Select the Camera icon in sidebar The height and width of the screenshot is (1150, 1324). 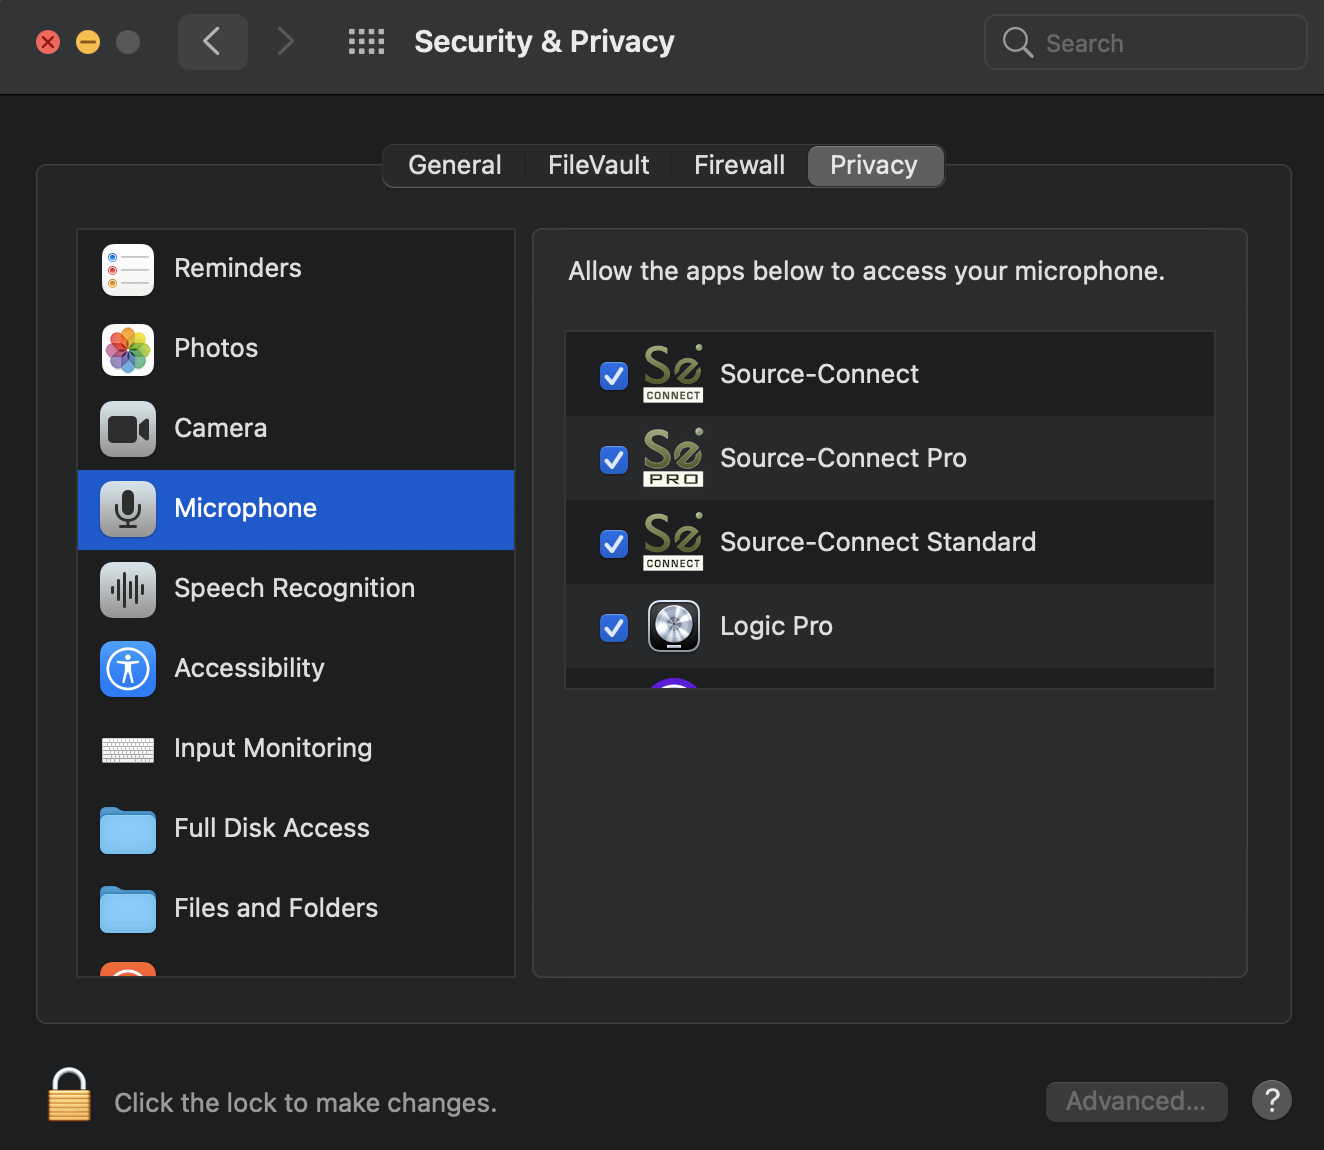click(x=128, y=429)
